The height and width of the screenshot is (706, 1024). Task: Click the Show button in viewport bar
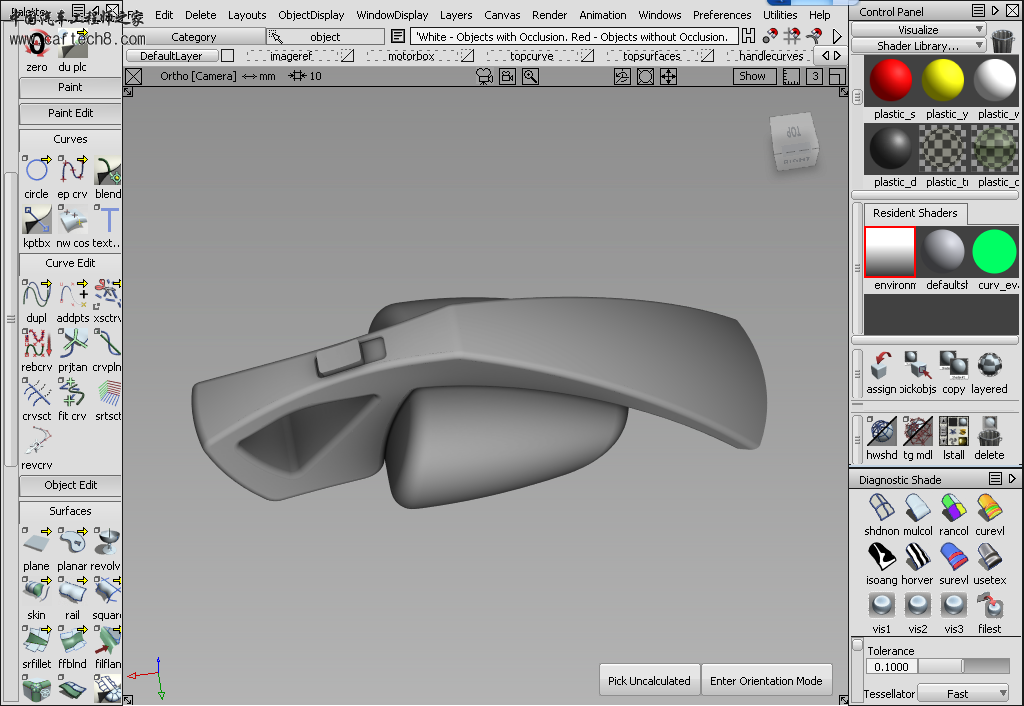(x=752, y=76)
